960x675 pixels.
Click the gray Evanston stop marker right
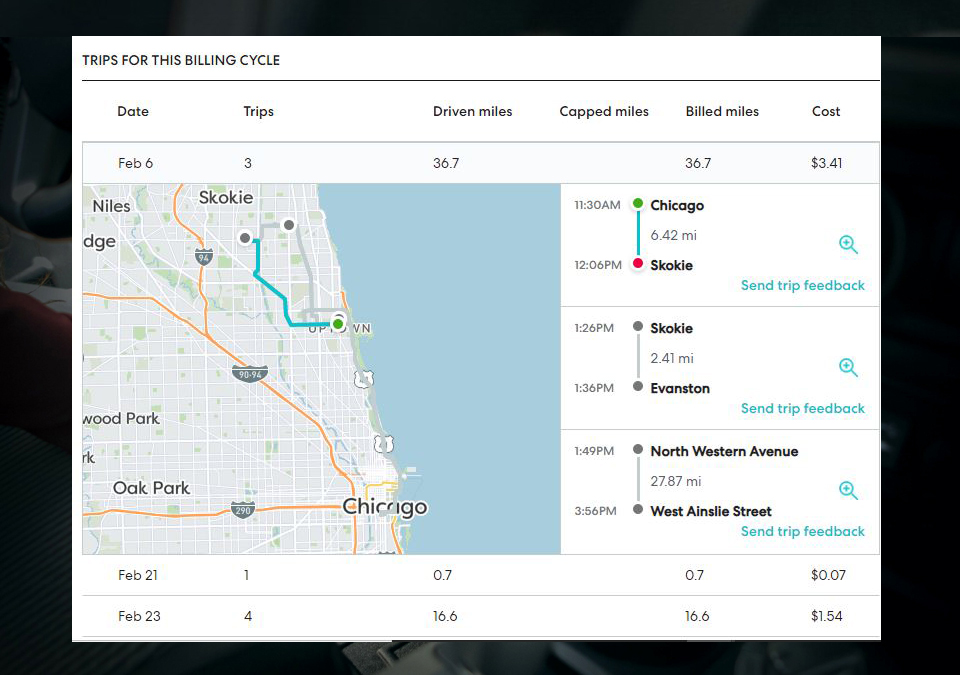click(288, 225)
